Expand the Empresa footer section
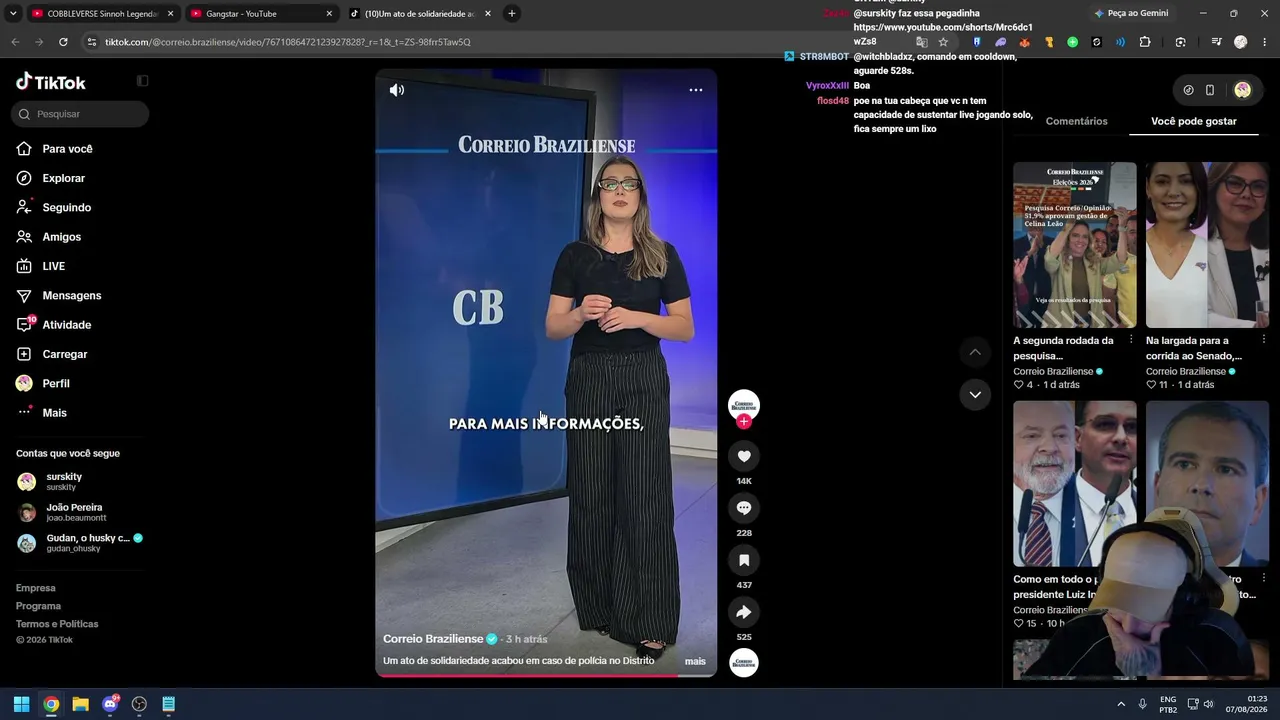The image size is (1280, 720). pos(36,588)
